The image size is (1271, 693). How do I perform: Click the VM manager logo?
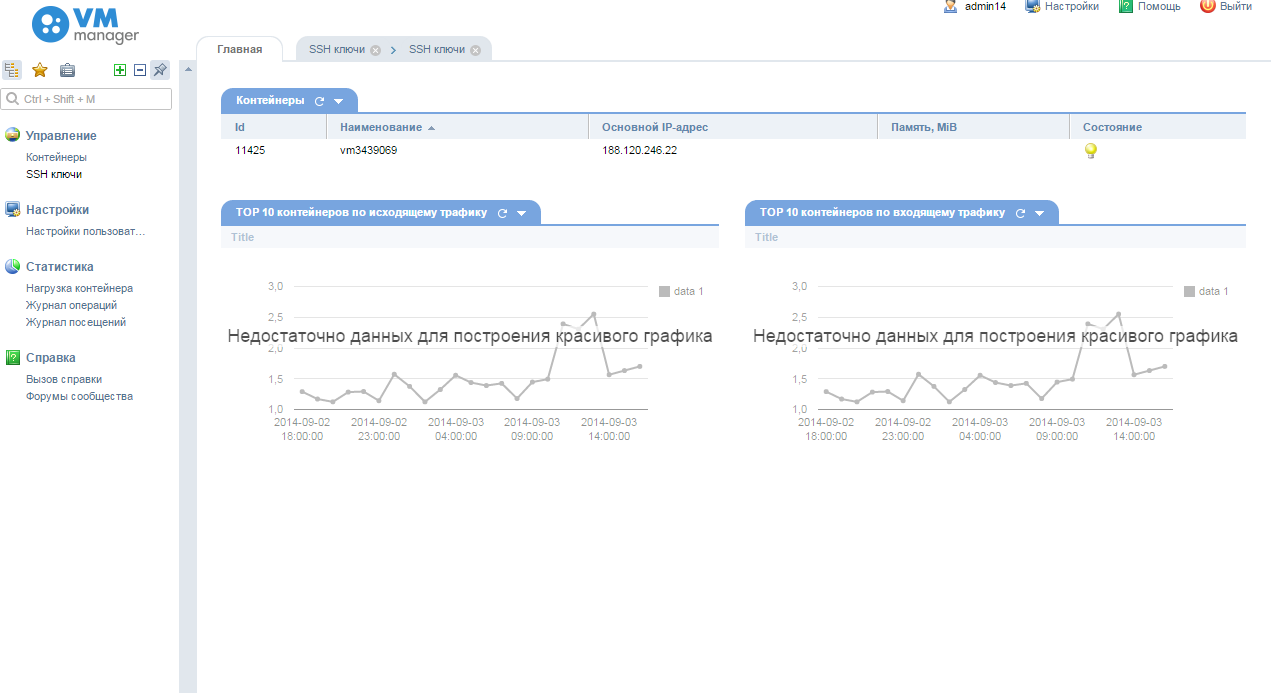pyautogui.click(x=85, y=25)
